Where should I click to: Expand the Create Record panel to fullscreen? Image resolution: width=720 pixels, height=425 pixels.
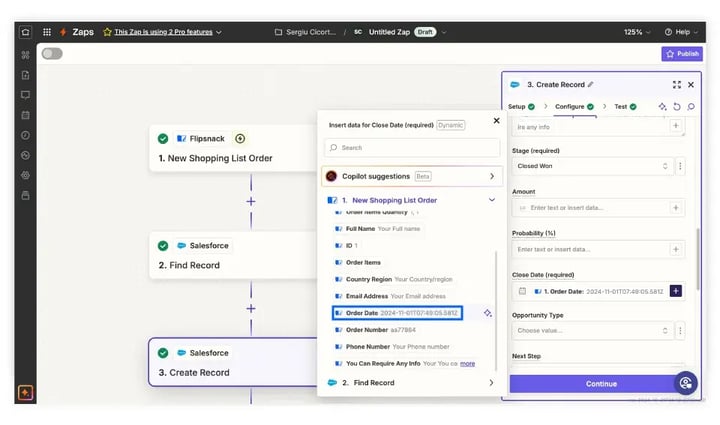pos(677,84)
